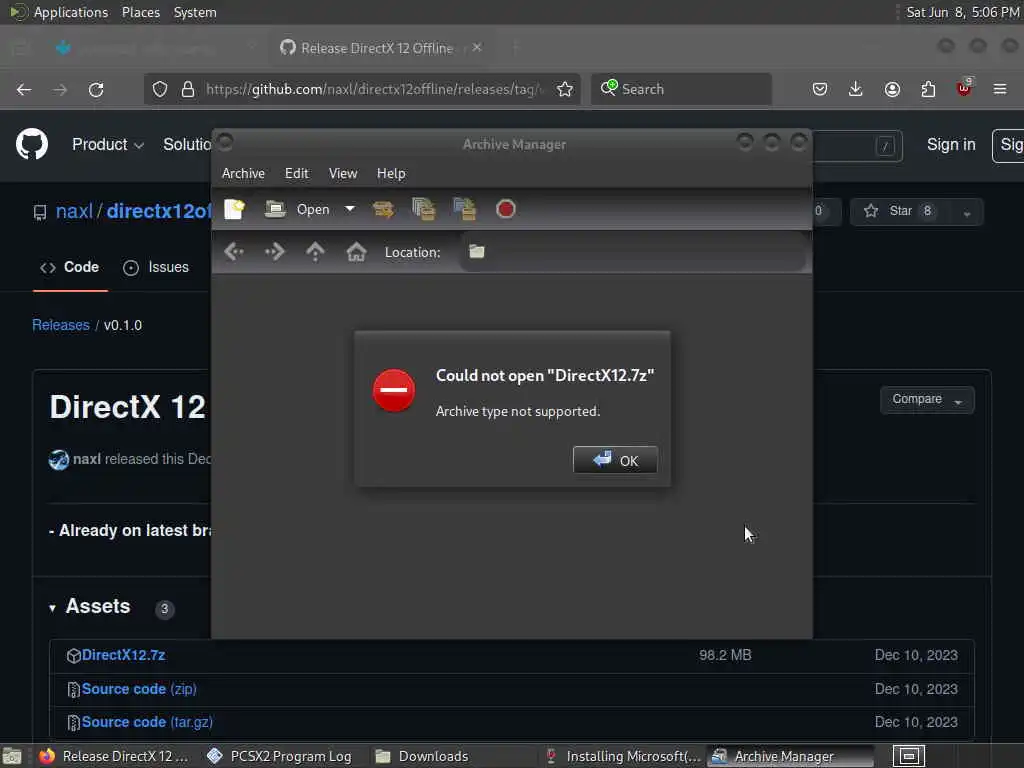The width and height of the screenshot is (1024, 768).
Task: Open the View menu
Action: 343,174
